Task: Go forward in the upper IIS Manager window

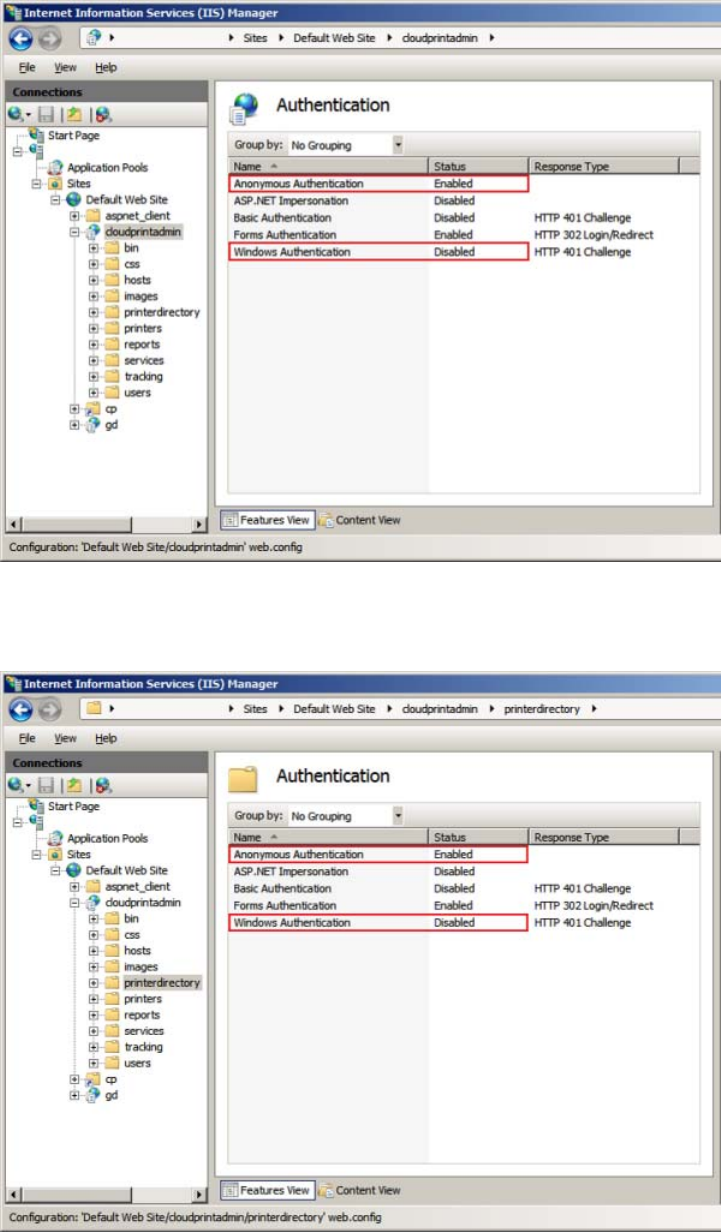Action: click(x=50, y=38)
